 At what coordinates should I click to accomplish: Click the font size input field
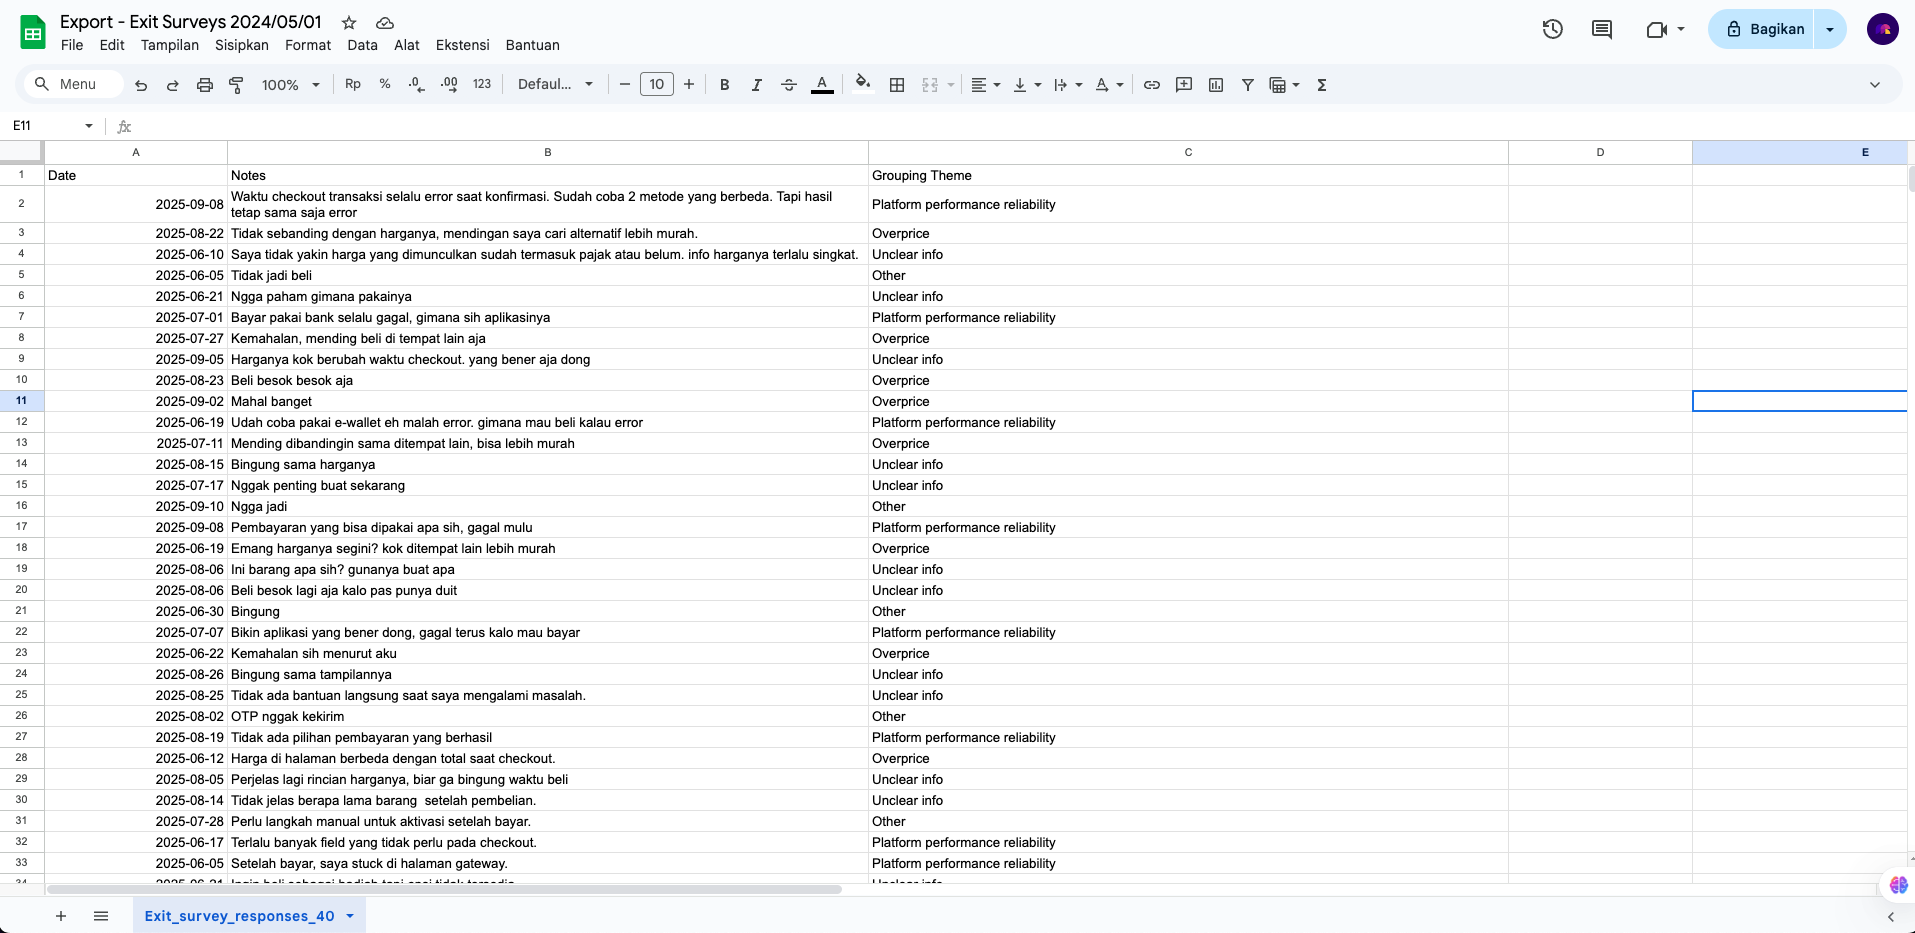tap(657, 85)
